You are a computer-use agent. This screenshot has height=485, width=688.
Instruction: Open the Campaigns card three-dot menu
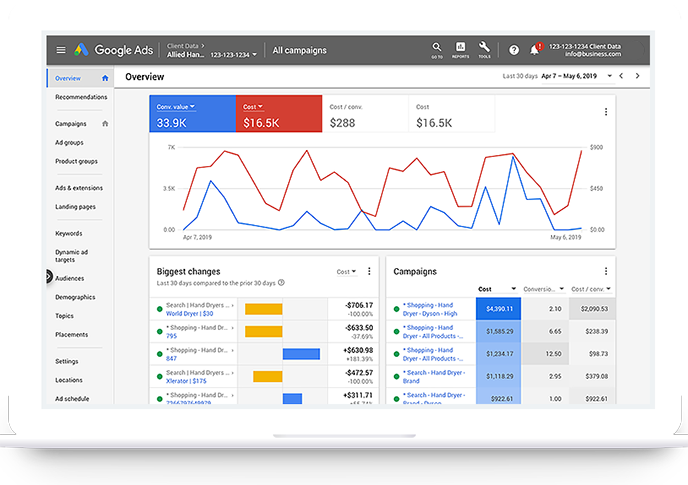[606, 271]
